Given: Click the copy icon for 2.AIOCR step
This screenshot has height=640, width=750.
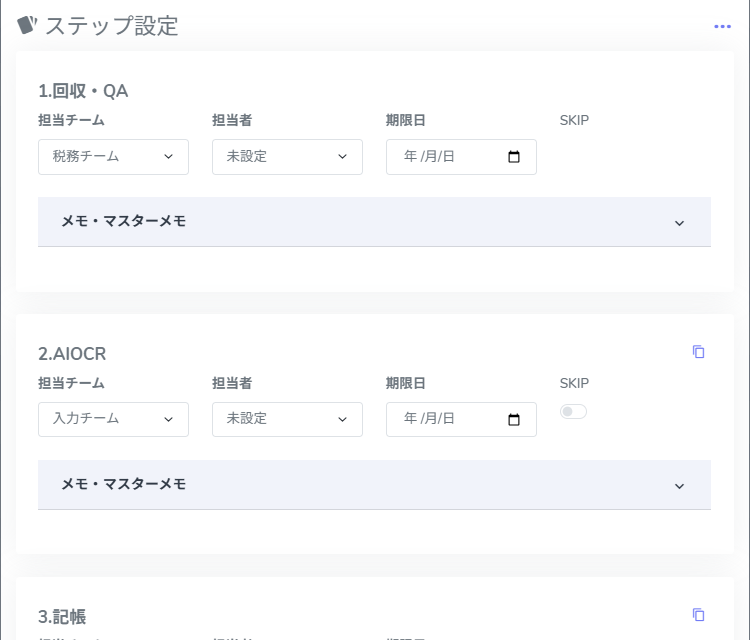Looking at the screenshot, I should 699,352.
